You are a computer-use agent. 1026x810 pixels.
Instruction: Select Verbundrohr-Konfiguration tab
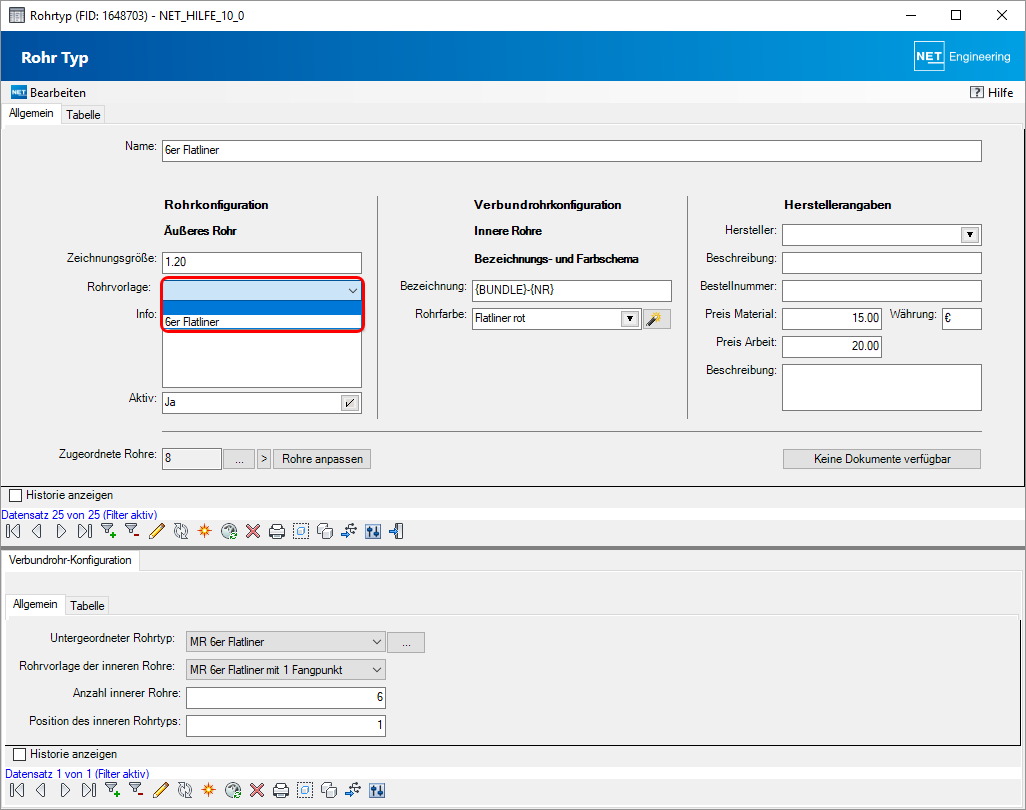pyautogui.click(x=70, y=560)
